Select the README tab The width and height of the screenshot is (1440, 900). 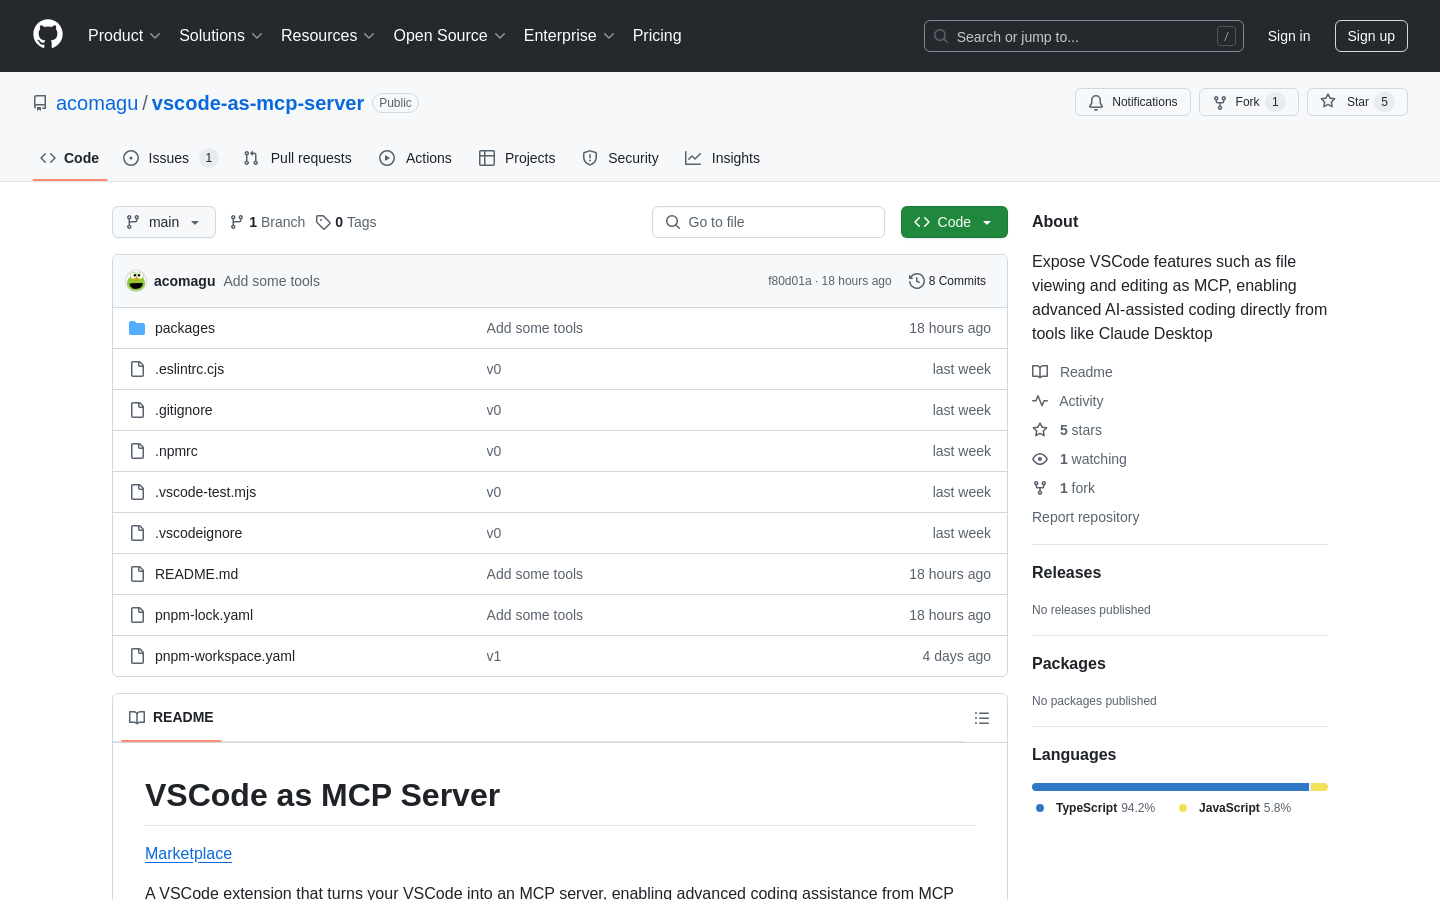[171, 717]
